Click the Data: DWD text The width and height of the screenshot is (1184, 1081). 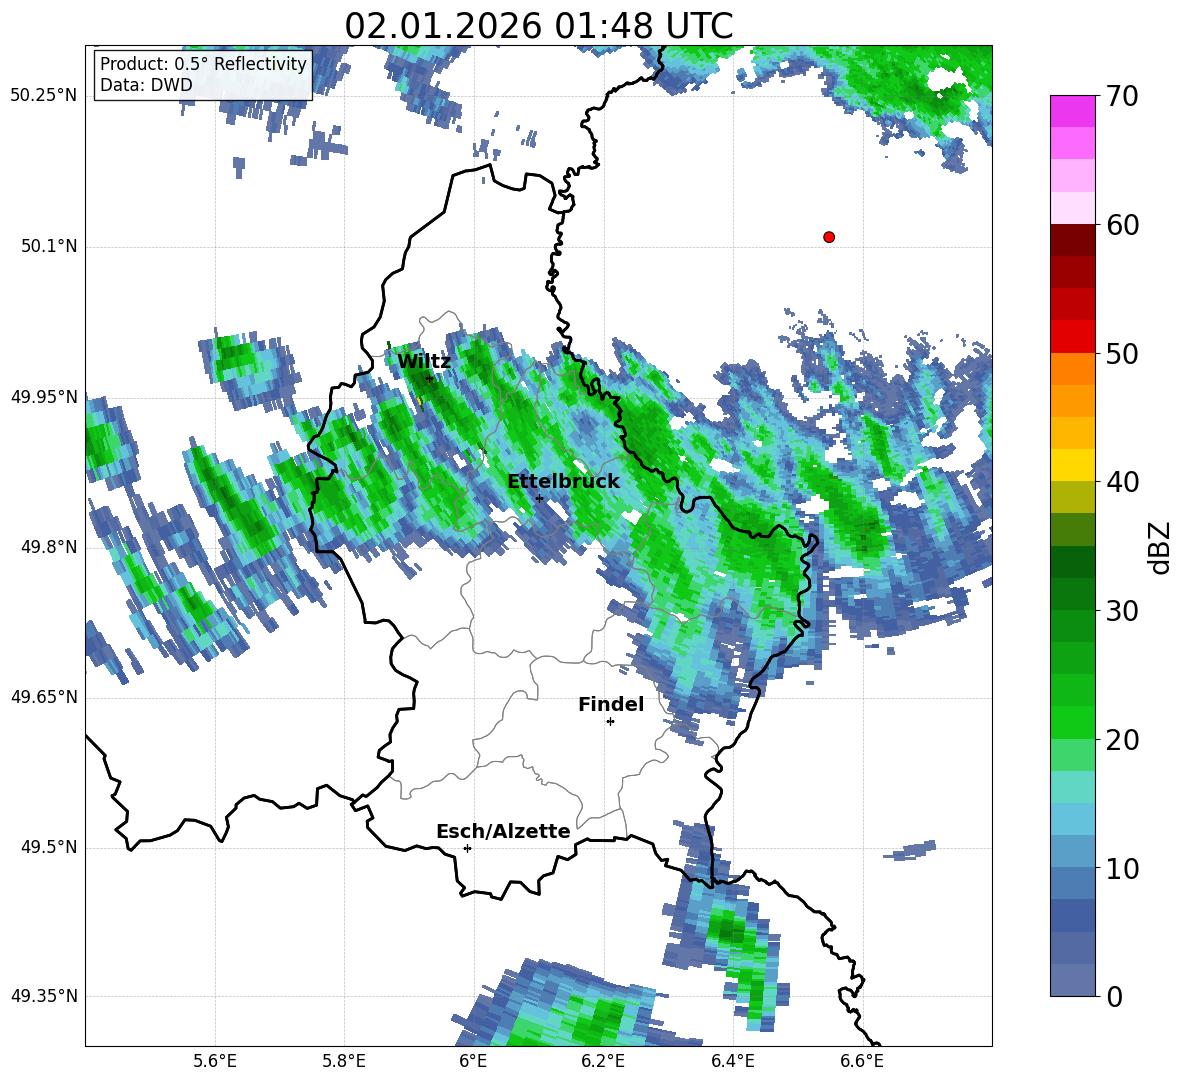146,85
